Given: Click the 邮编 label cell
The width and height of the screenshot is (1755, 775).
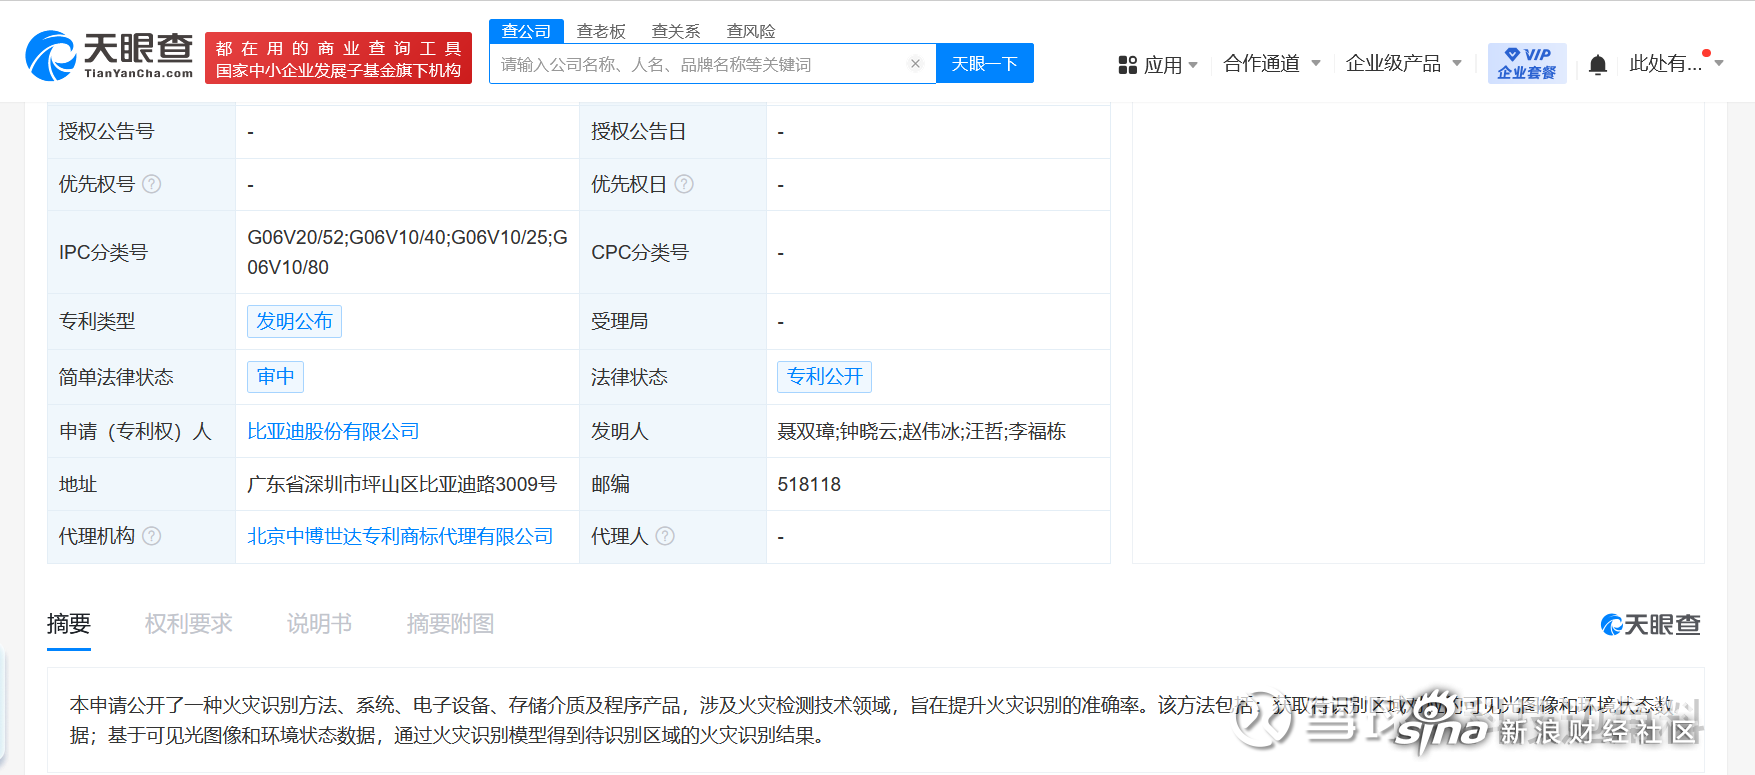Looking at the screenshot, I should tap(673, 484).
